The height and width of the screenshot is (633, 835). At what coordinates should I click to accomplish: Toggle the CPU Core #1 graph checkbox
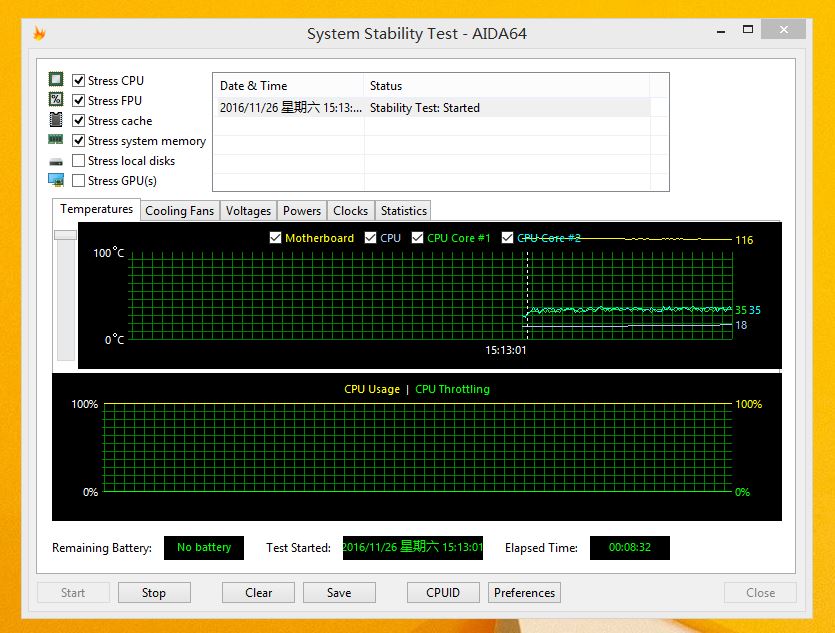(x=418, y=237)
